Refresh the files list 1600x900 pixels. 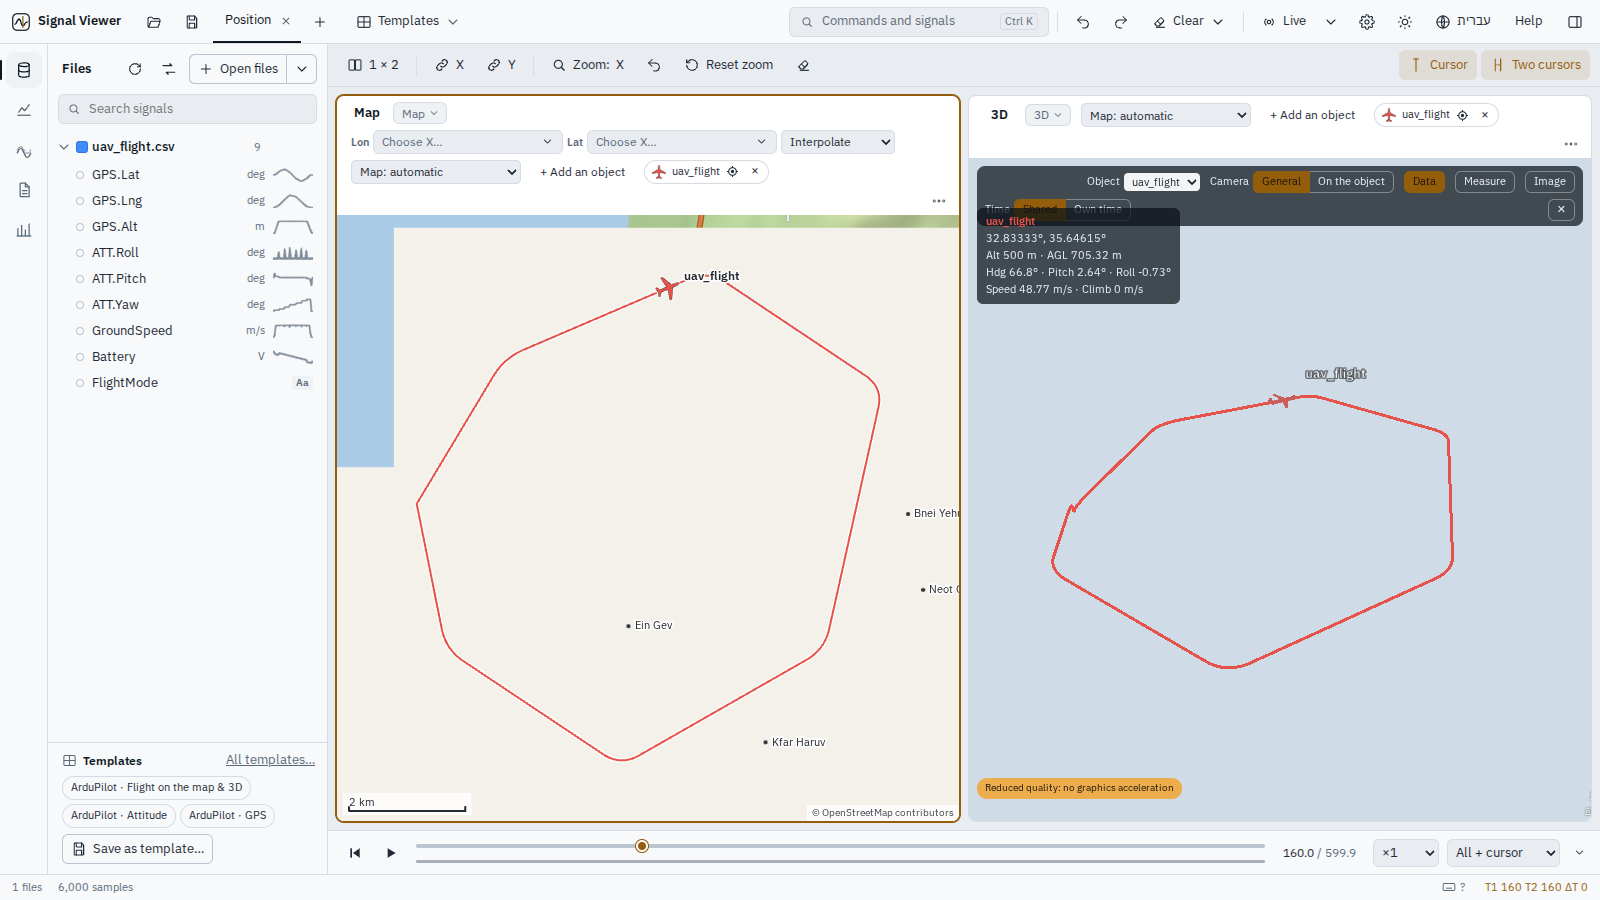coord(135,69)
